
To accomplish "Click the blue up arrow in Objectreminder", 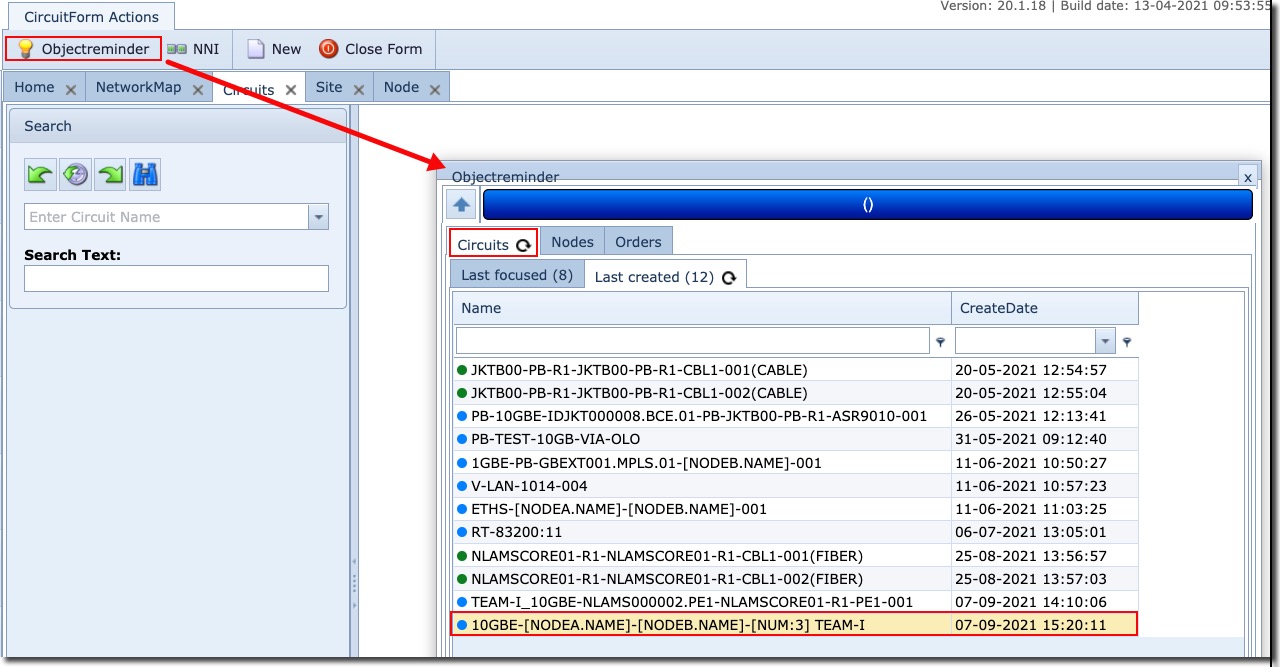I will point(461,204).
